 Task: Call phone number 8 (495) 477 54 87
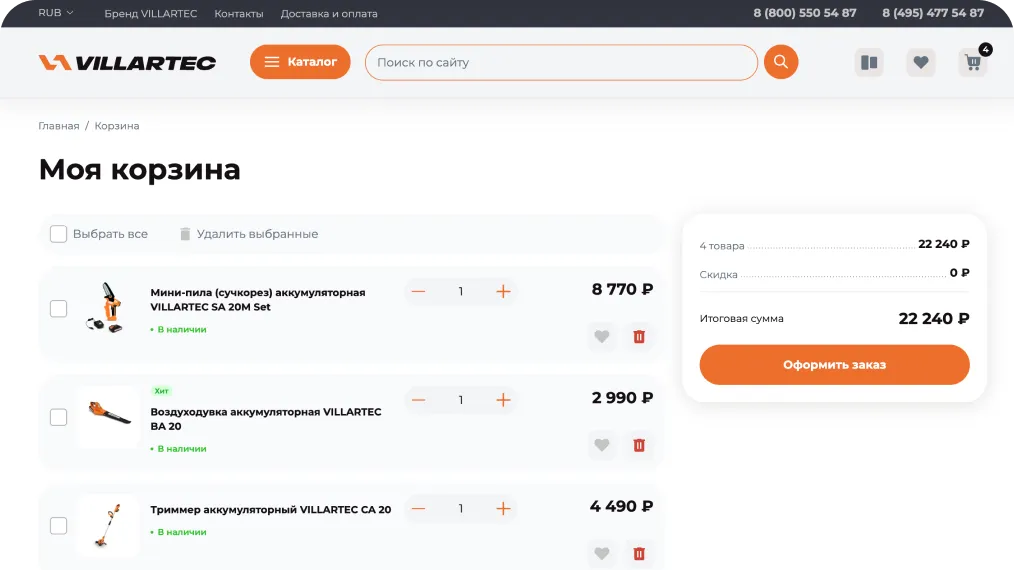tap(933, 13)
